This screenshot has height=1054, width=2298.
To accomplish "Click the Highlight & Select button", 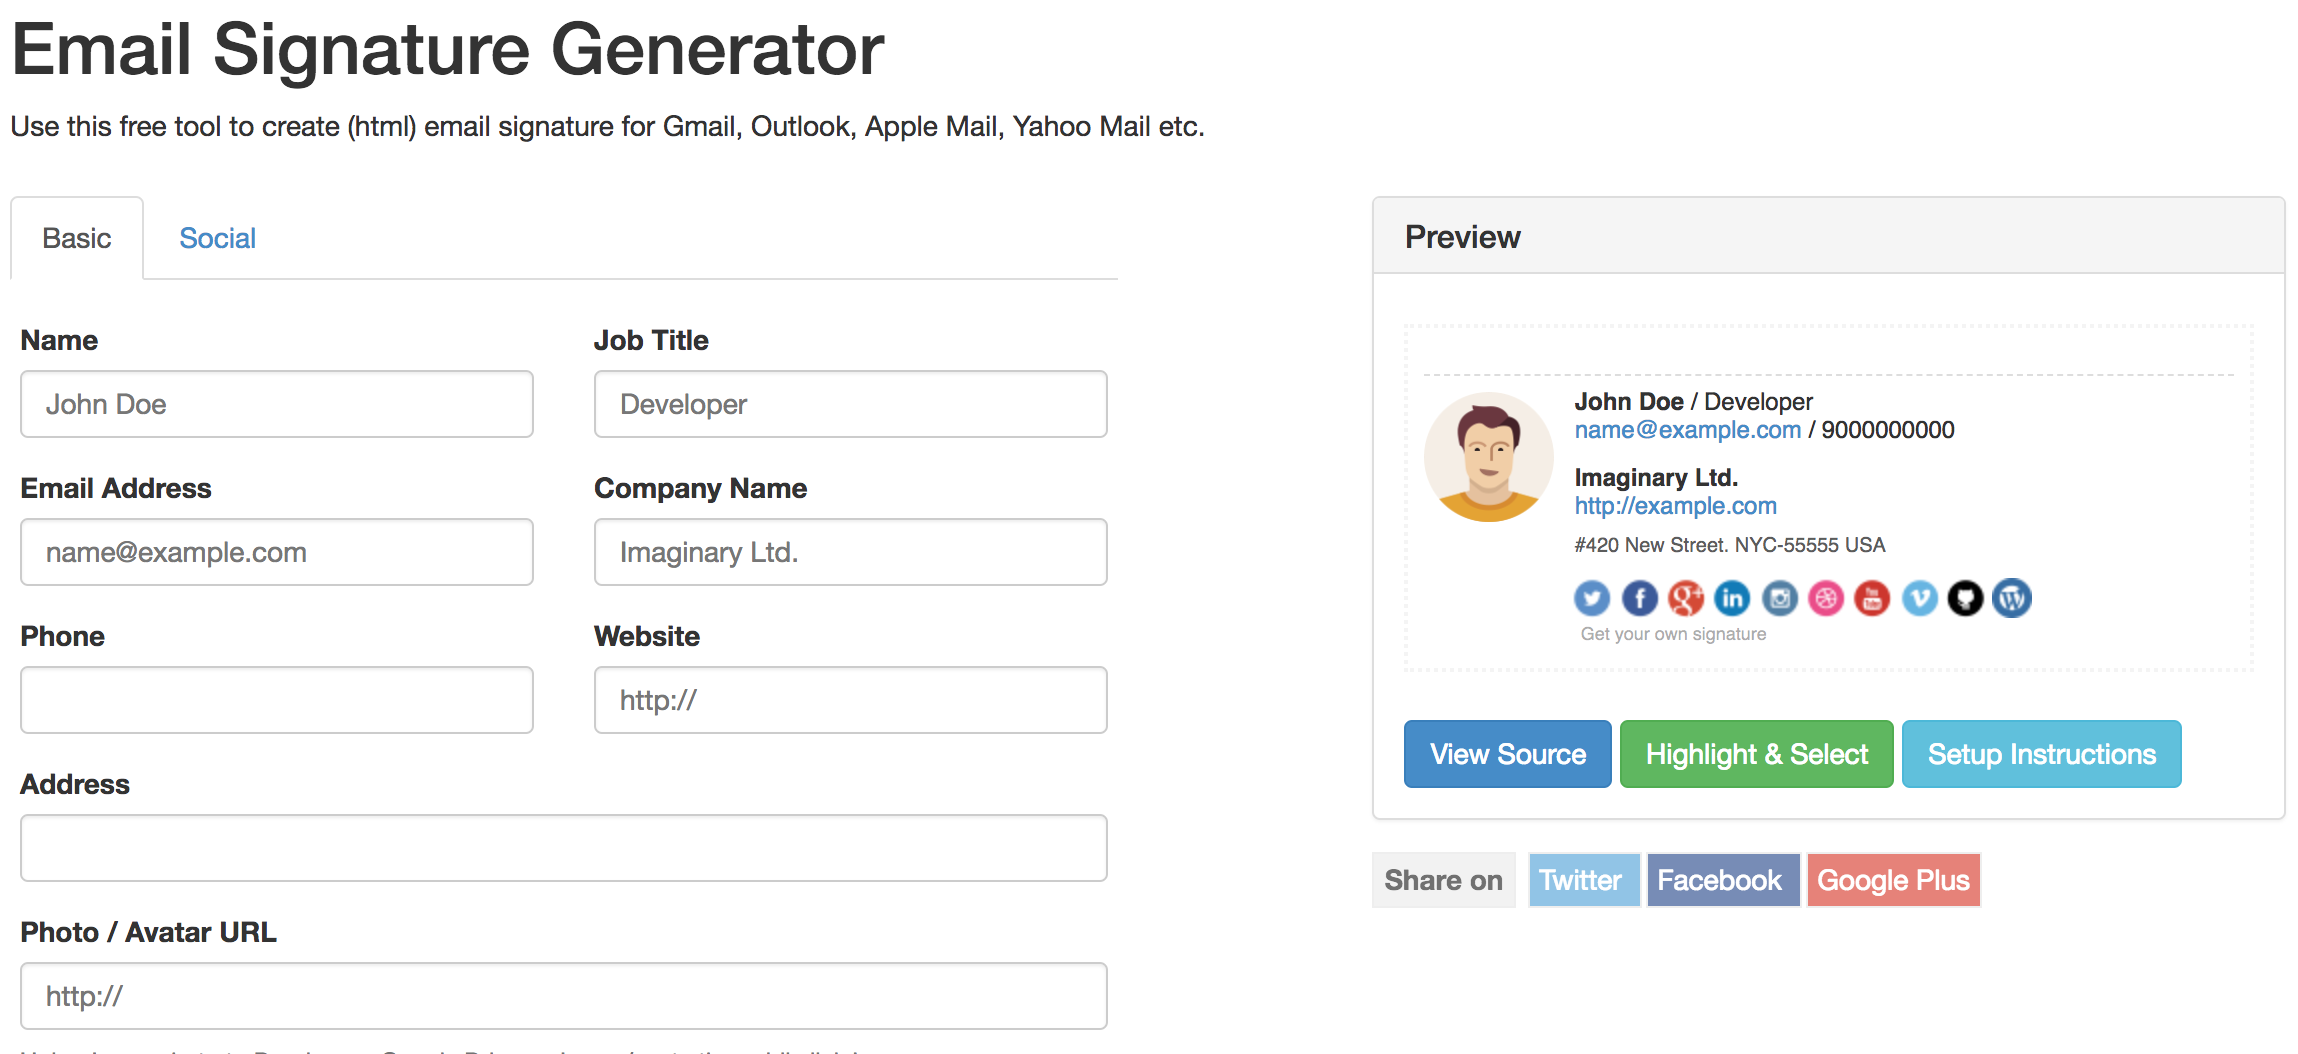I will click(x=1756, y=754).
